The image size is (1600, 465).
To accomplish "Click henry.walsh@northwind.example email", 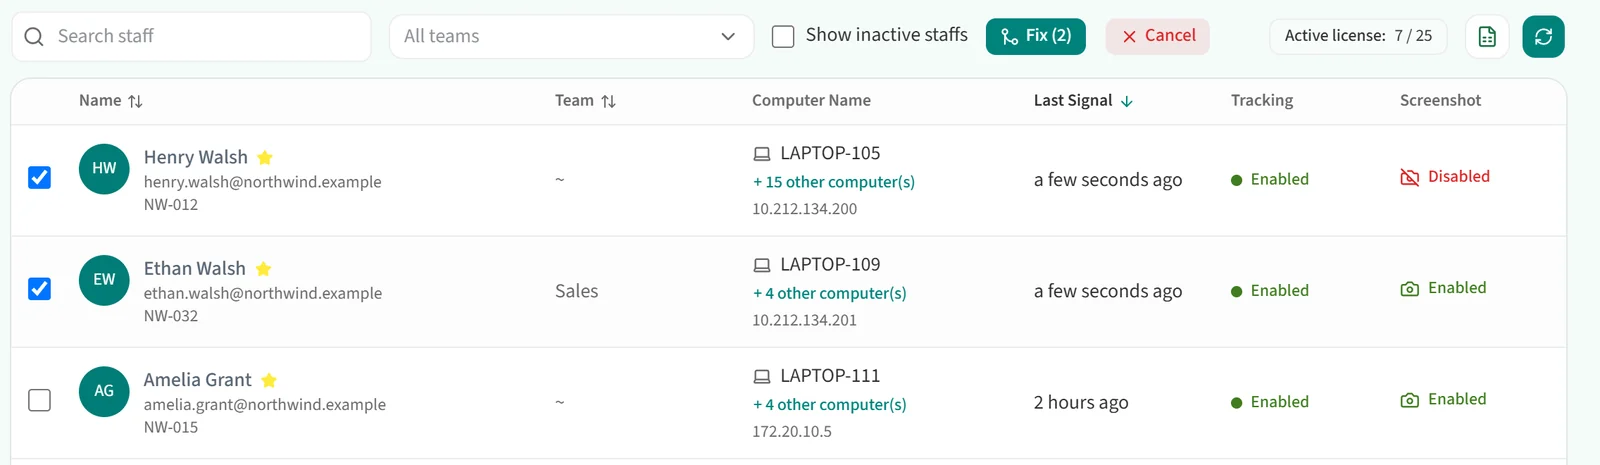I will coord(263,182).
